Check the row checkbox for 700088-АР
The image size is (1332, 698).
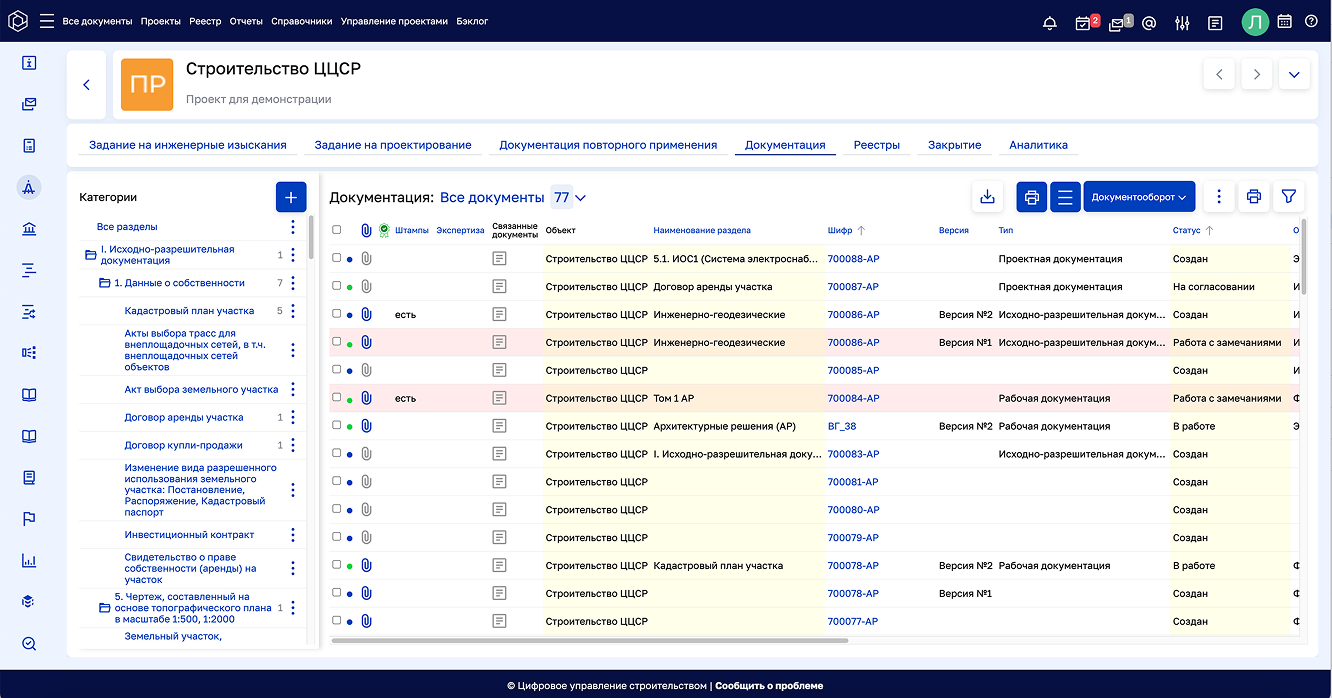337,259
